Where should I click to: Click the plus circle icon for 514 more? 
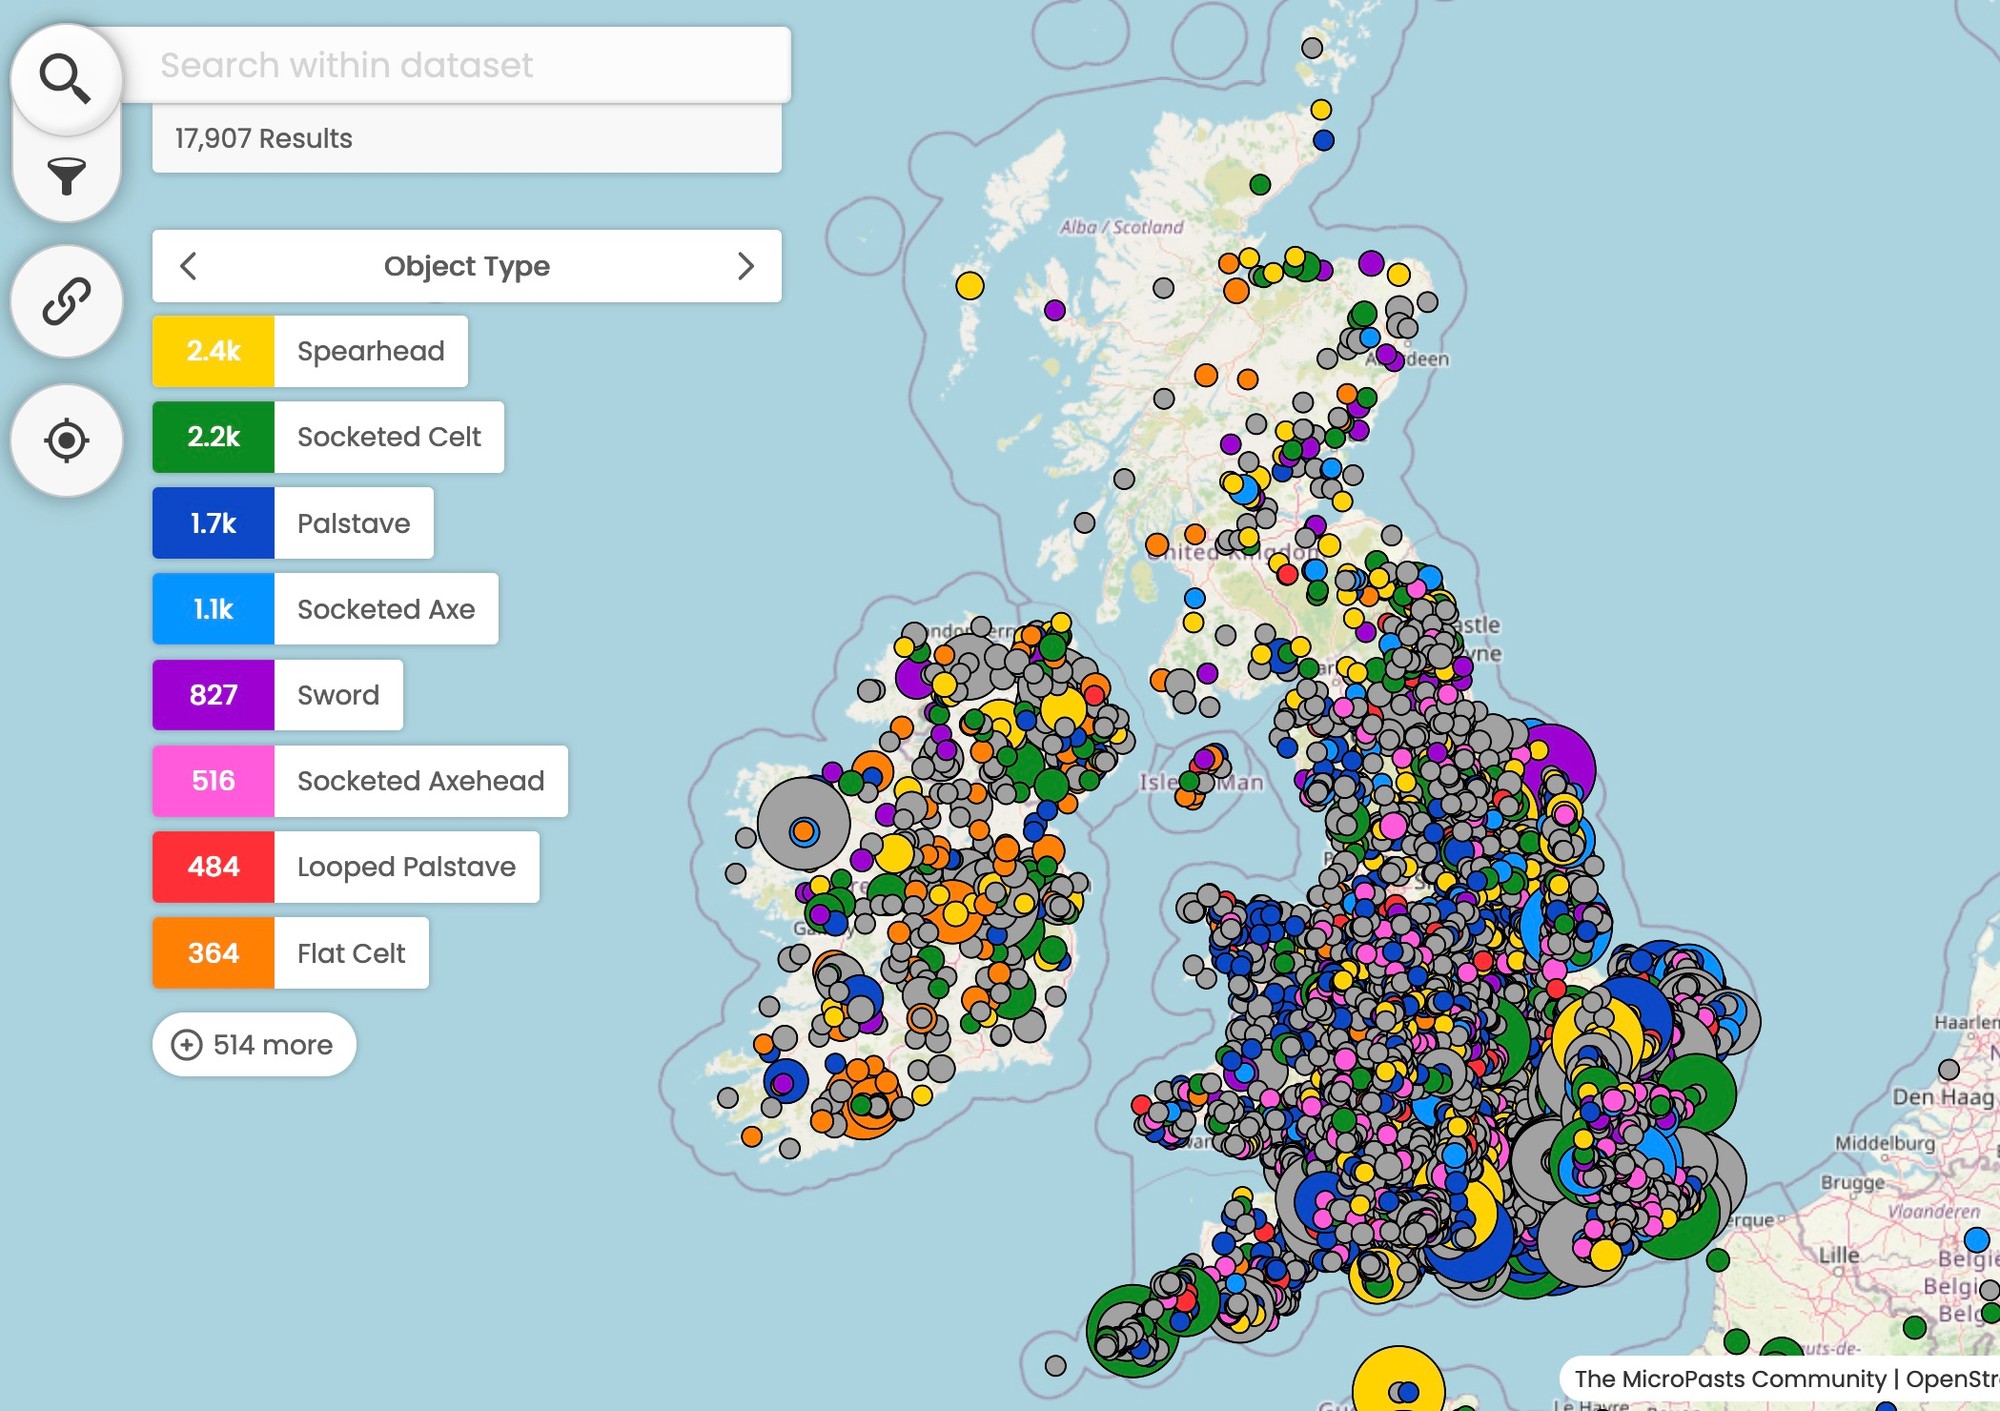coord(185,1045)
